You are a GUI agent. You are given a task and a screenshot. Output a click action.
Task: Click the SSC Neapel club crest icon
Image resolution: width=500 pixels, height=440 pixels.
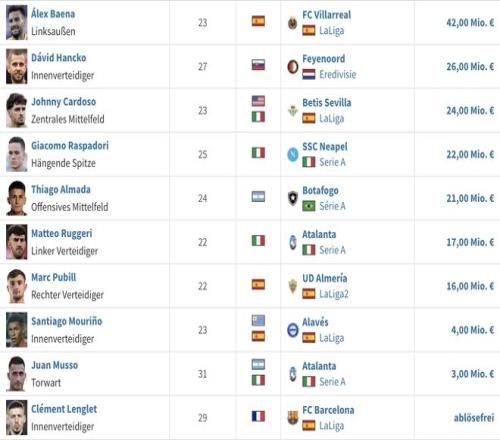click(293, 155)
